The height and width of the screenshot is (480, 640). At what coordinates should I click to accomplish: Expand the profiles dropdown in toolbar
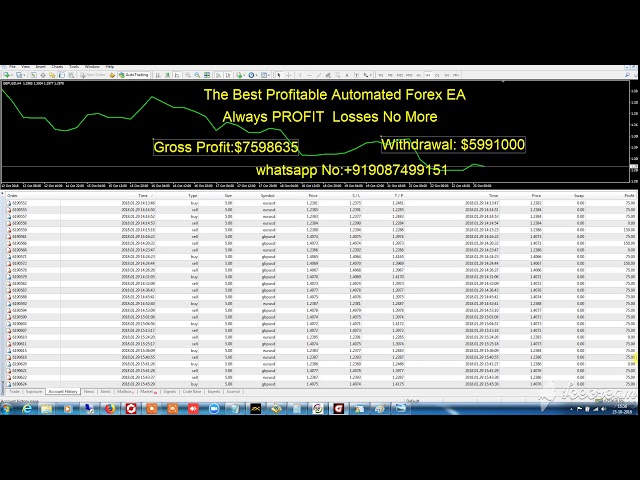[x=20, y=75]
